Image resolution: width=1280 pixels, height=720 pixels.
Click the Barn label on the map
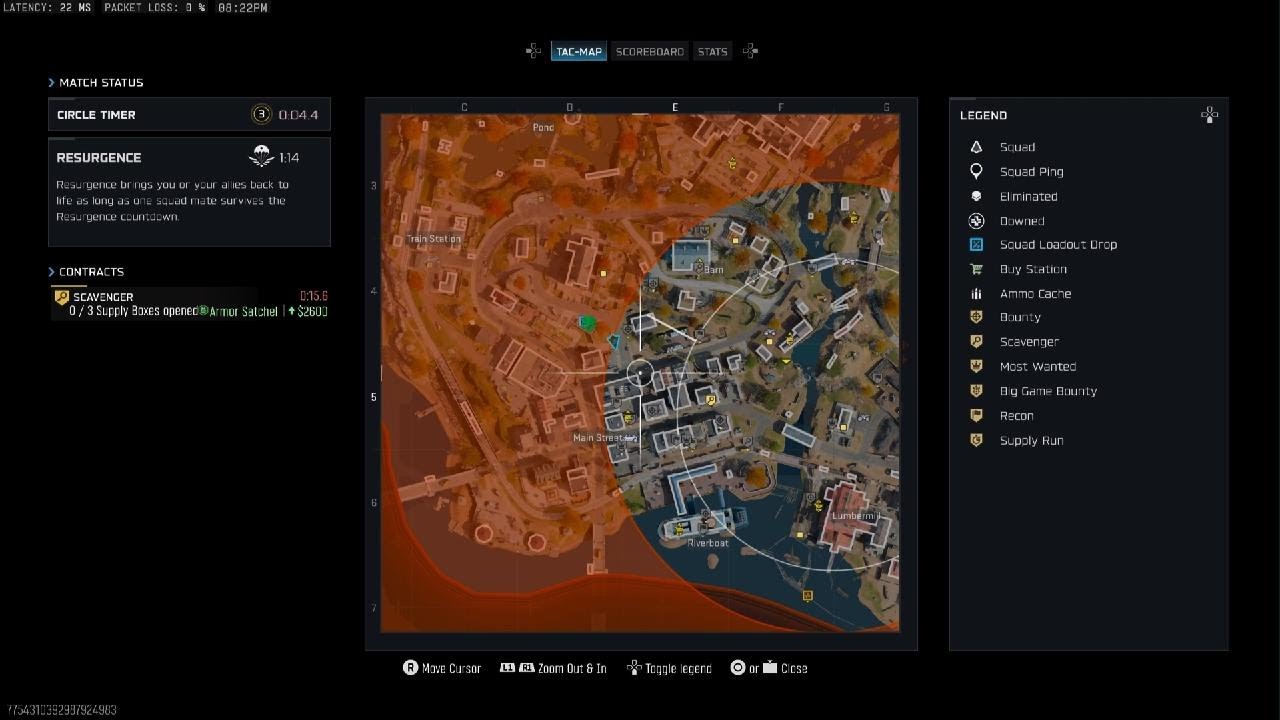click(713, 270)
